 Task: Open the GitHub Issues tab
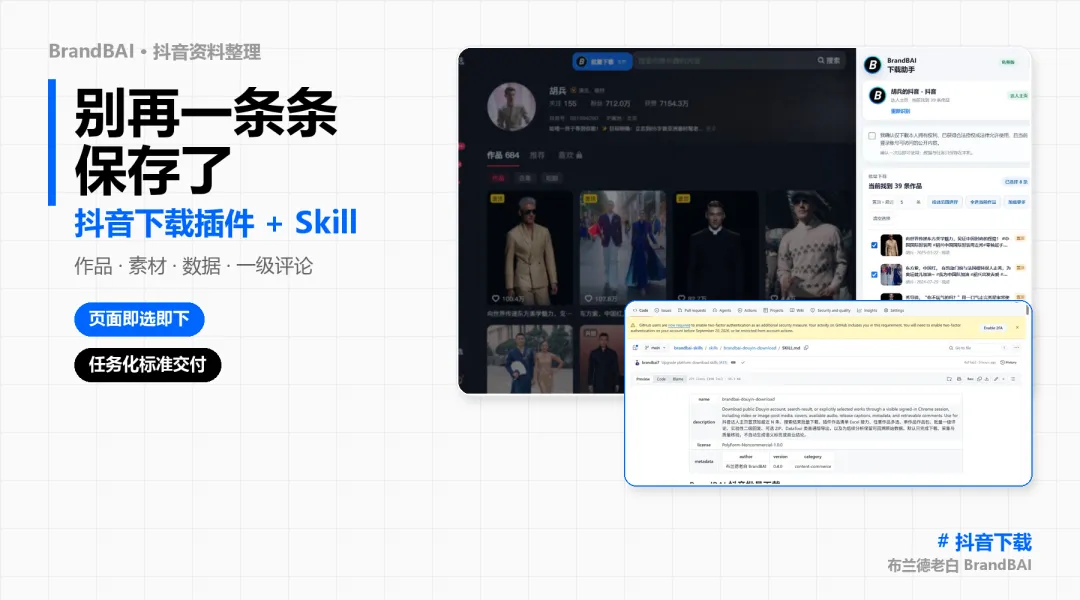(x=663, y=310)
